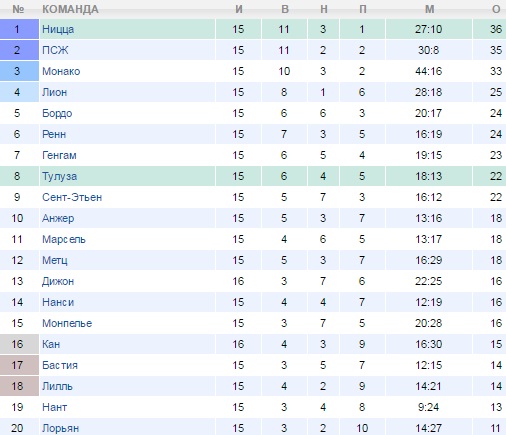Select the Лион team name
Image resolution: width=506 pixels, height=435 pixels.
coord(54,92)
